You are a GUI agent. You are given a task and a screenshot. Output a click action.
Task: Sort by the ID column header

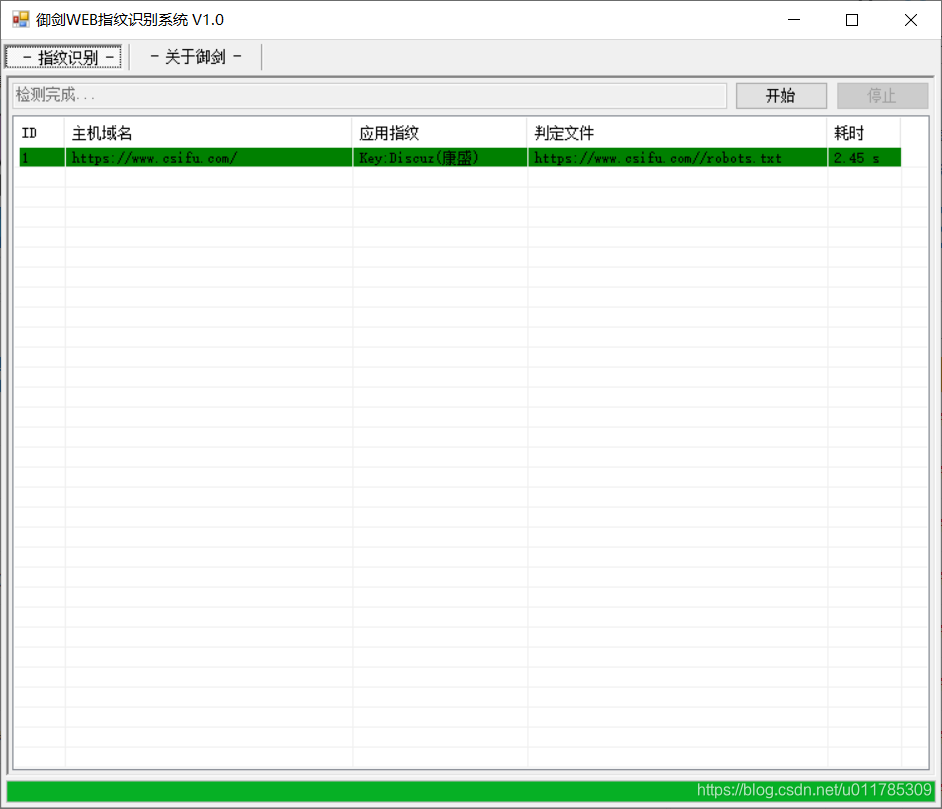pyautogui.click(x=40, y=133)
